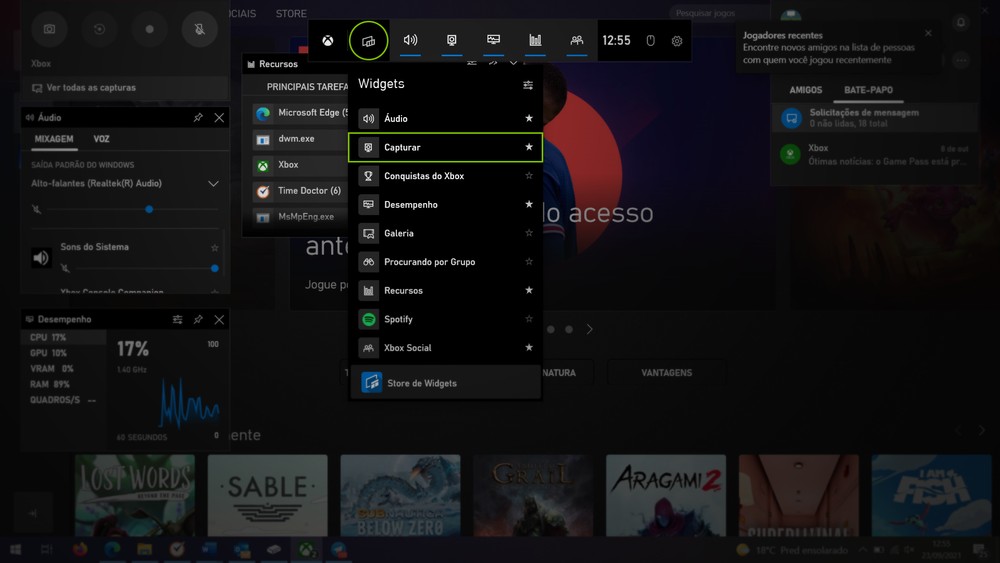Click Ver todas as capturas link
The width and height of the screenshot is (1000, 563).
[91, 88]
